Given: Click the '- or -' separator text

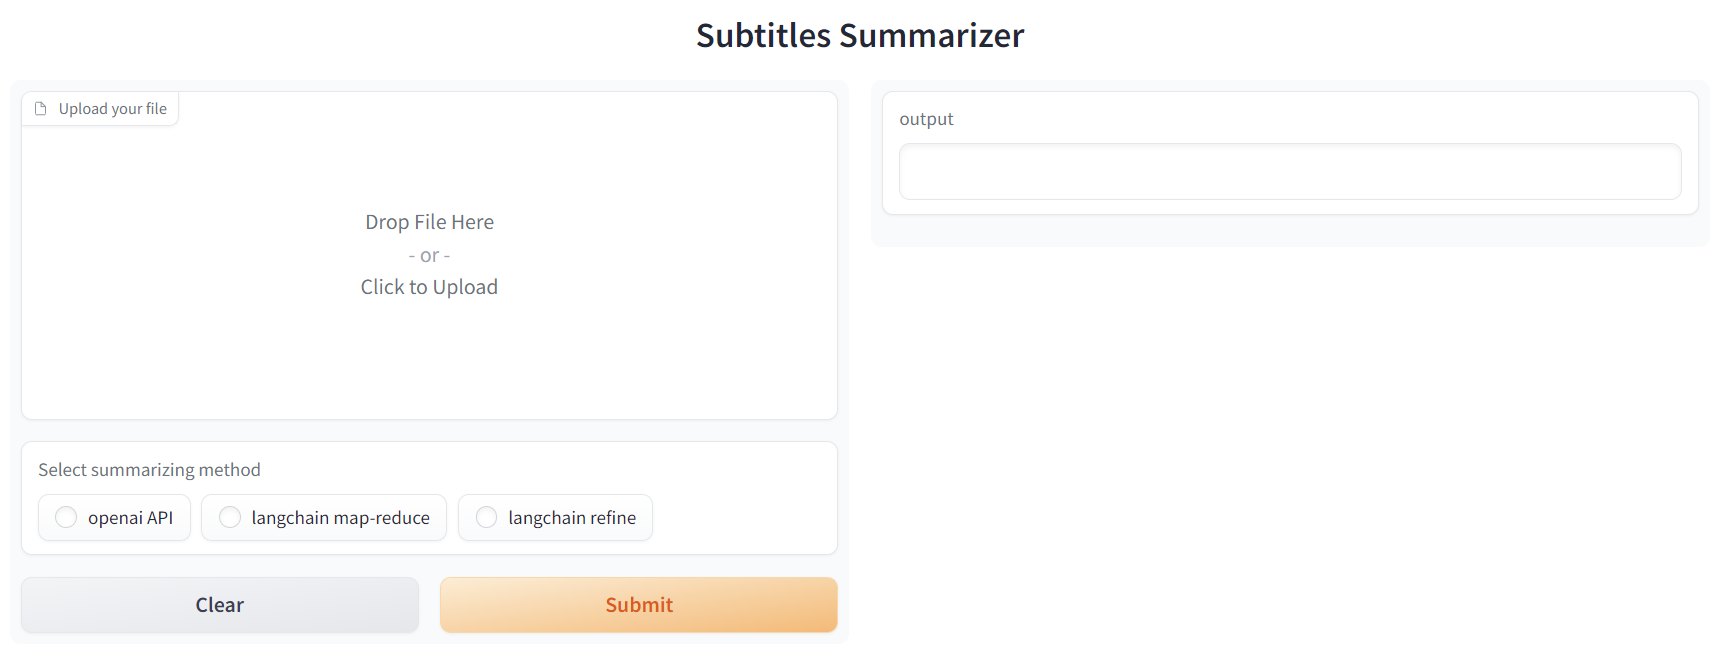Looking at the screenshot, I should point(429,255).
